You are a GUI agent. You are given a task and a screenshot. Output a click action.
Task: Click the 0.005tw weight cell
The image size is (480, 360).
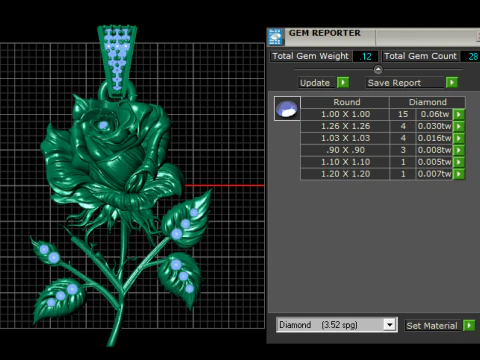click(434, 162)
